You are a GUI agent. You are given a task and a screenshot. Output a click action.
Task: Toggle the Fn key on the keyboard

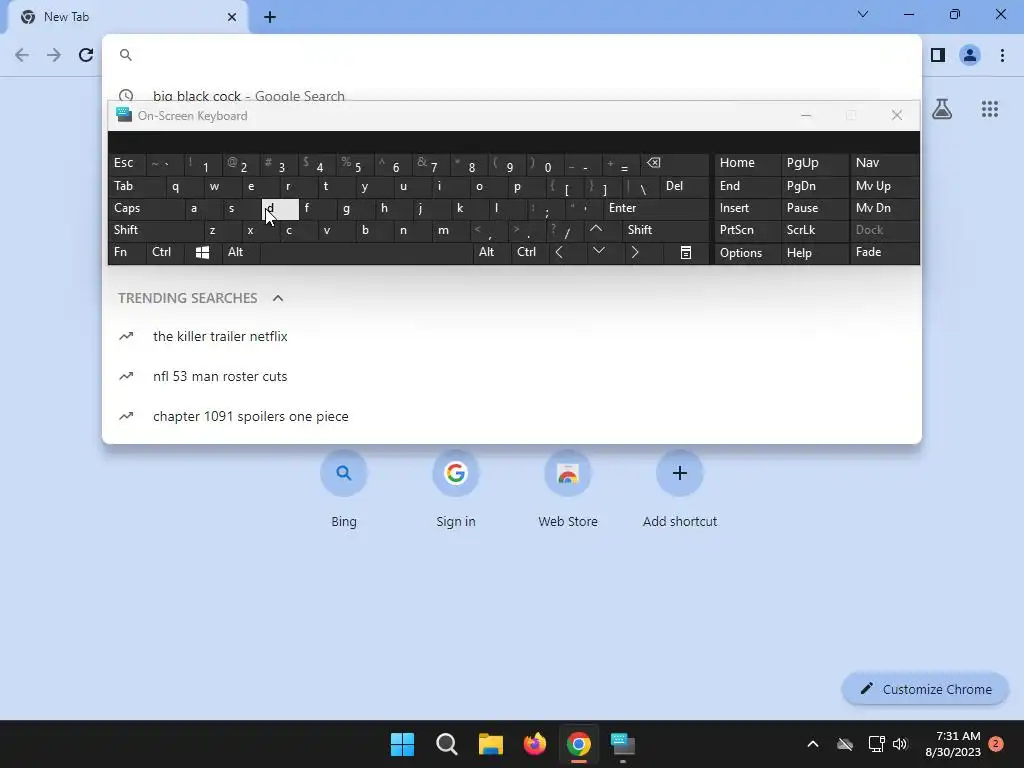point(127,252)
